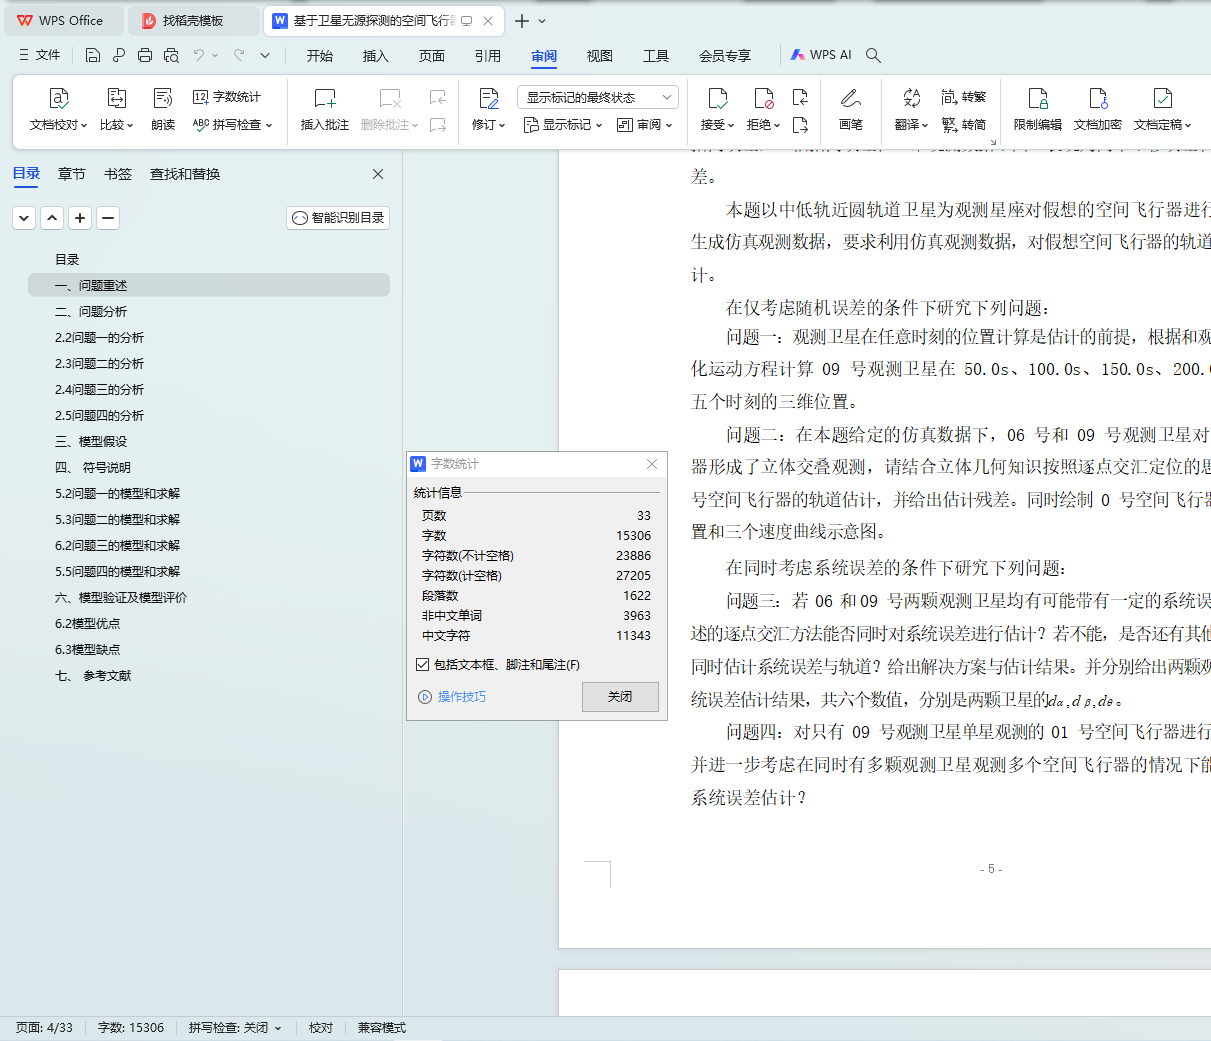
Task: Click the search magnifier icon
Action: point(873,55)
